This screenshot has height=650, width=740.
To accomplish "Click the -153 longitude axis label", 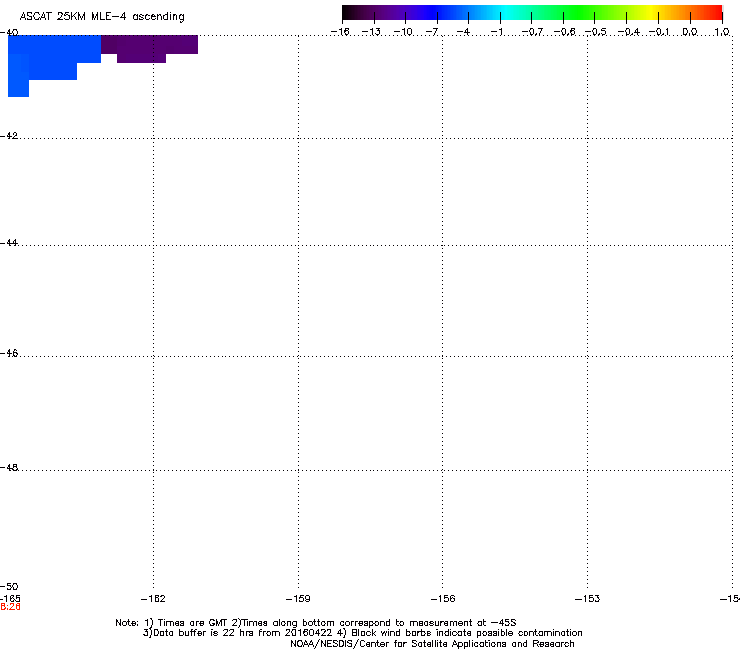I will tap(588, 599).
